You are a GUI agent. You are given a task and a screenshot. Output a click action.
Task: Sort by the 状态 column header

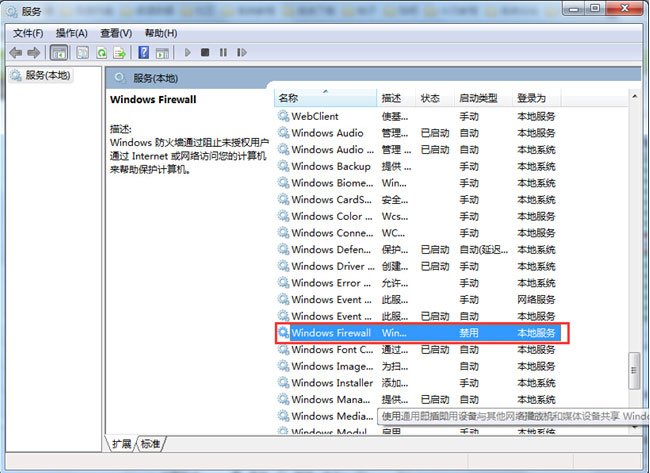coord(434,98)
